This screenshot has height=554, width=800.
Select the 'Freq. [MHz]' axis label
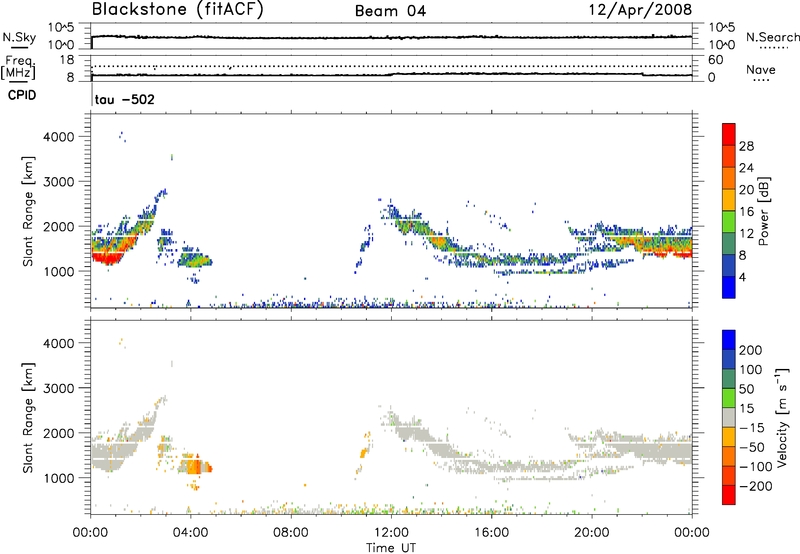pos(18,68)
